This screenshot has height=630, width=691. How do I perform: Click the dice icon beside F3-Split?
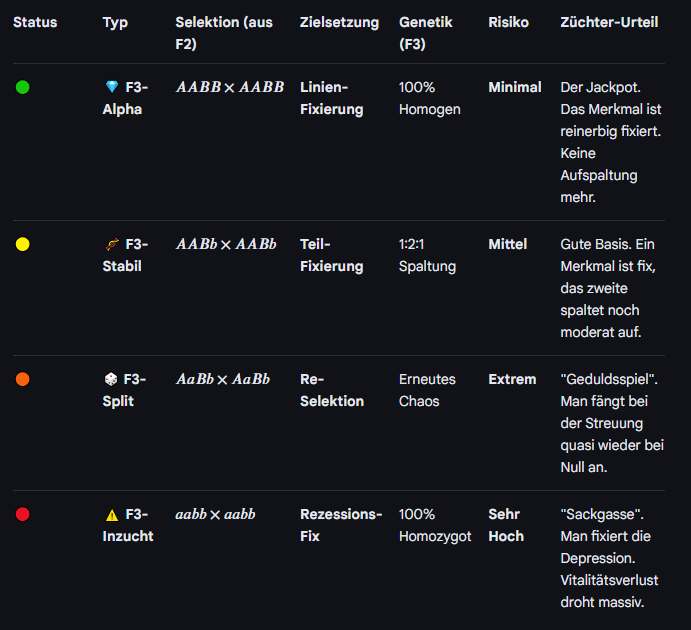click(x=111, y=379)
